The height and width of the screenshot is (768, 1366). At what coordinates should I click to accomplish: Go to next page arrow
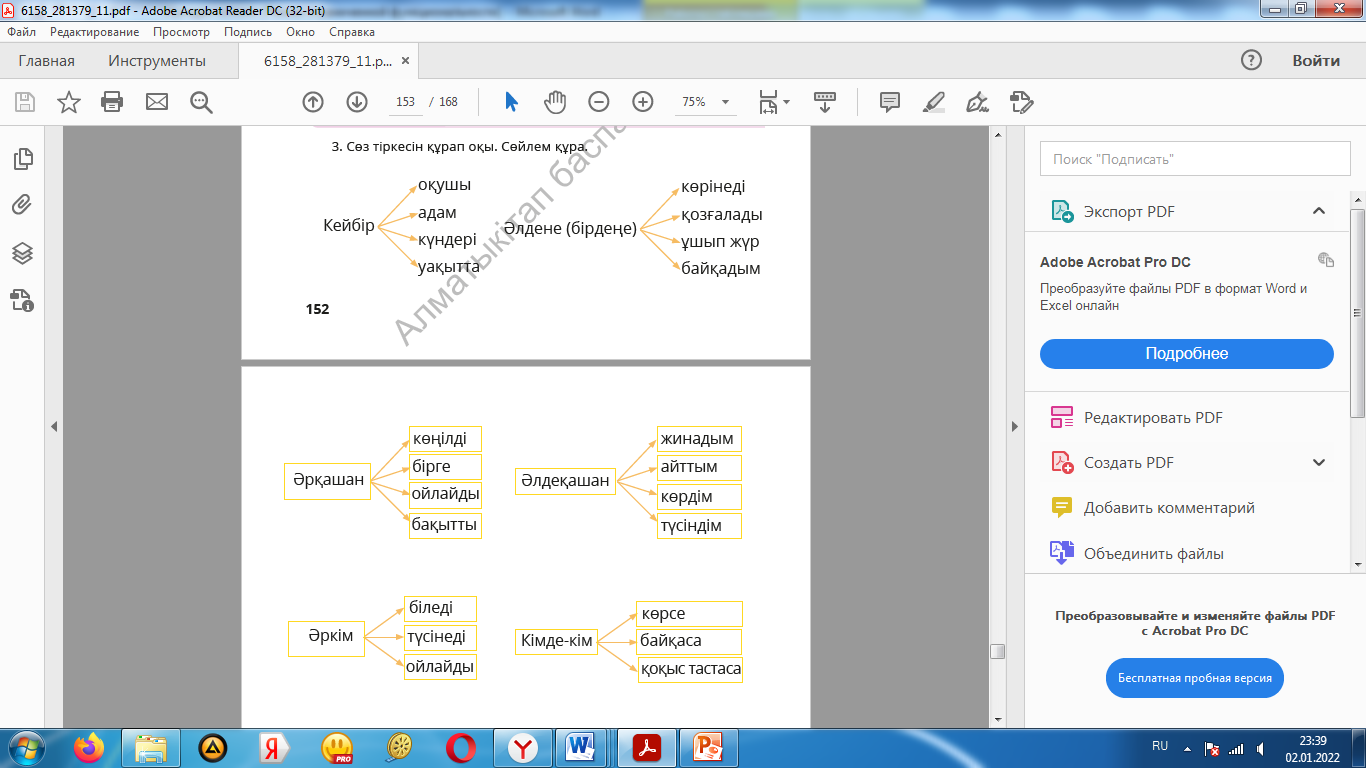point(357,102)
